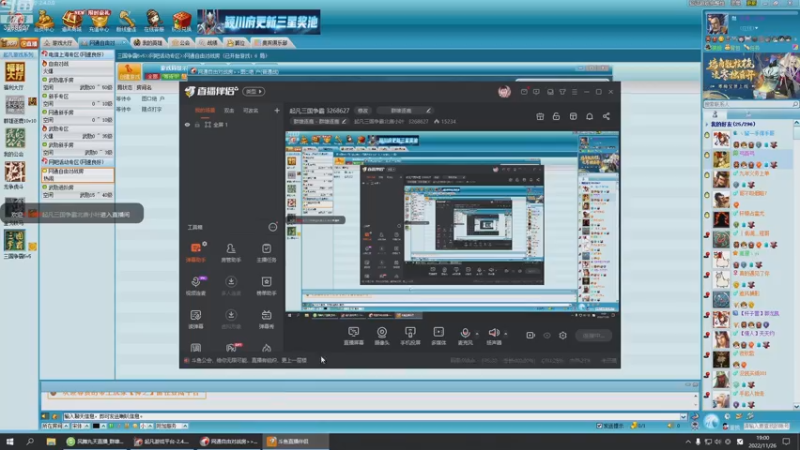Click the speaker icon in streaming toolbar
Screen dimensions: 800x450
493,333
